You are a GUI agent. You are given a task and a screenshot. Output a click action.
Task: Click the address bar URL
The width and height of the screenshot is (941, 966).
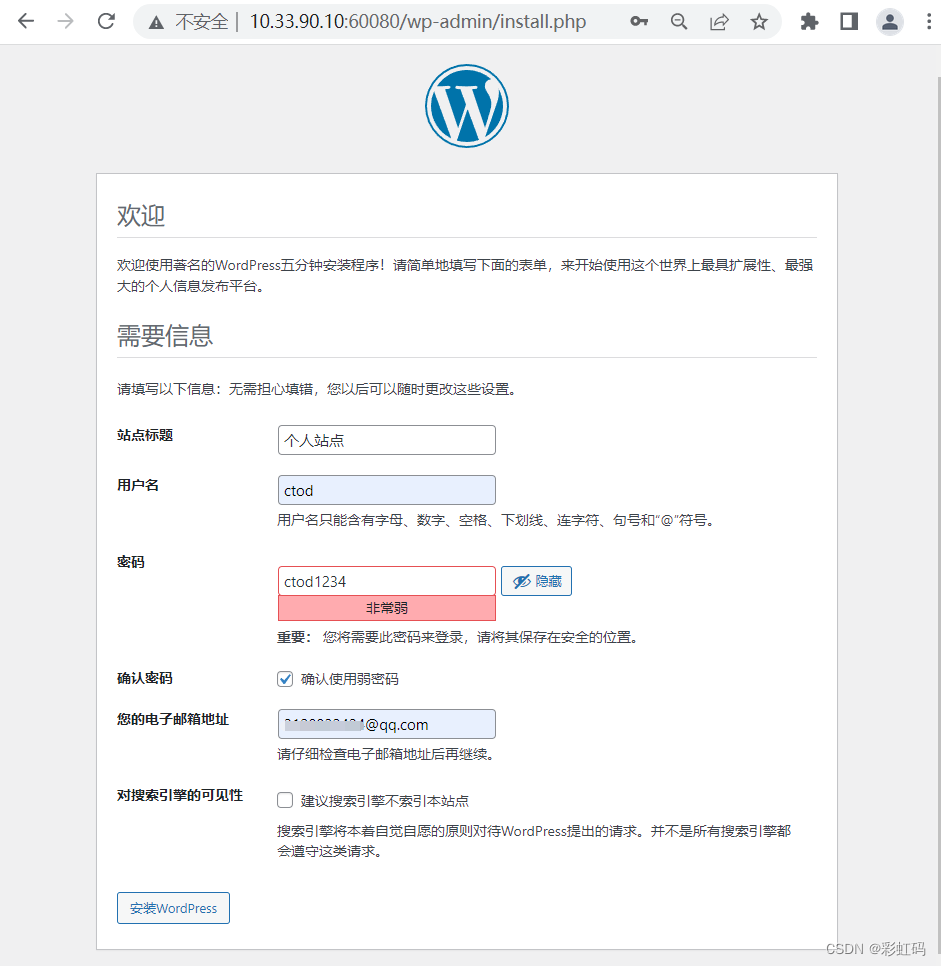point(418,22)
